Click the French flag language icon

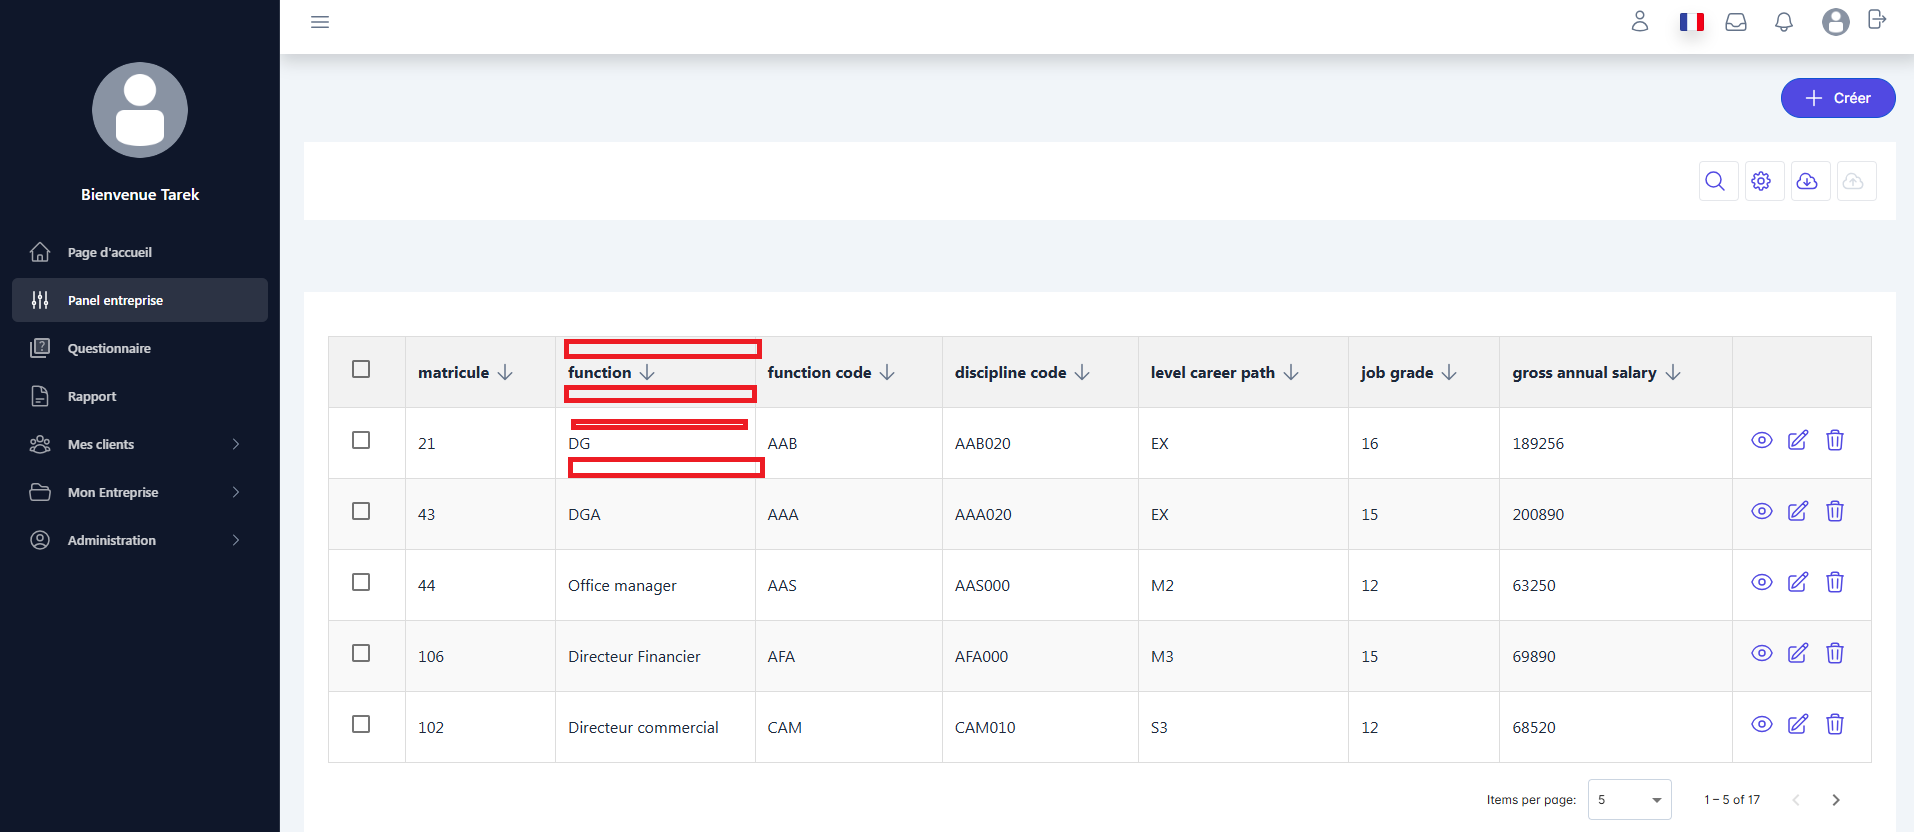(x=1692, y=22)
